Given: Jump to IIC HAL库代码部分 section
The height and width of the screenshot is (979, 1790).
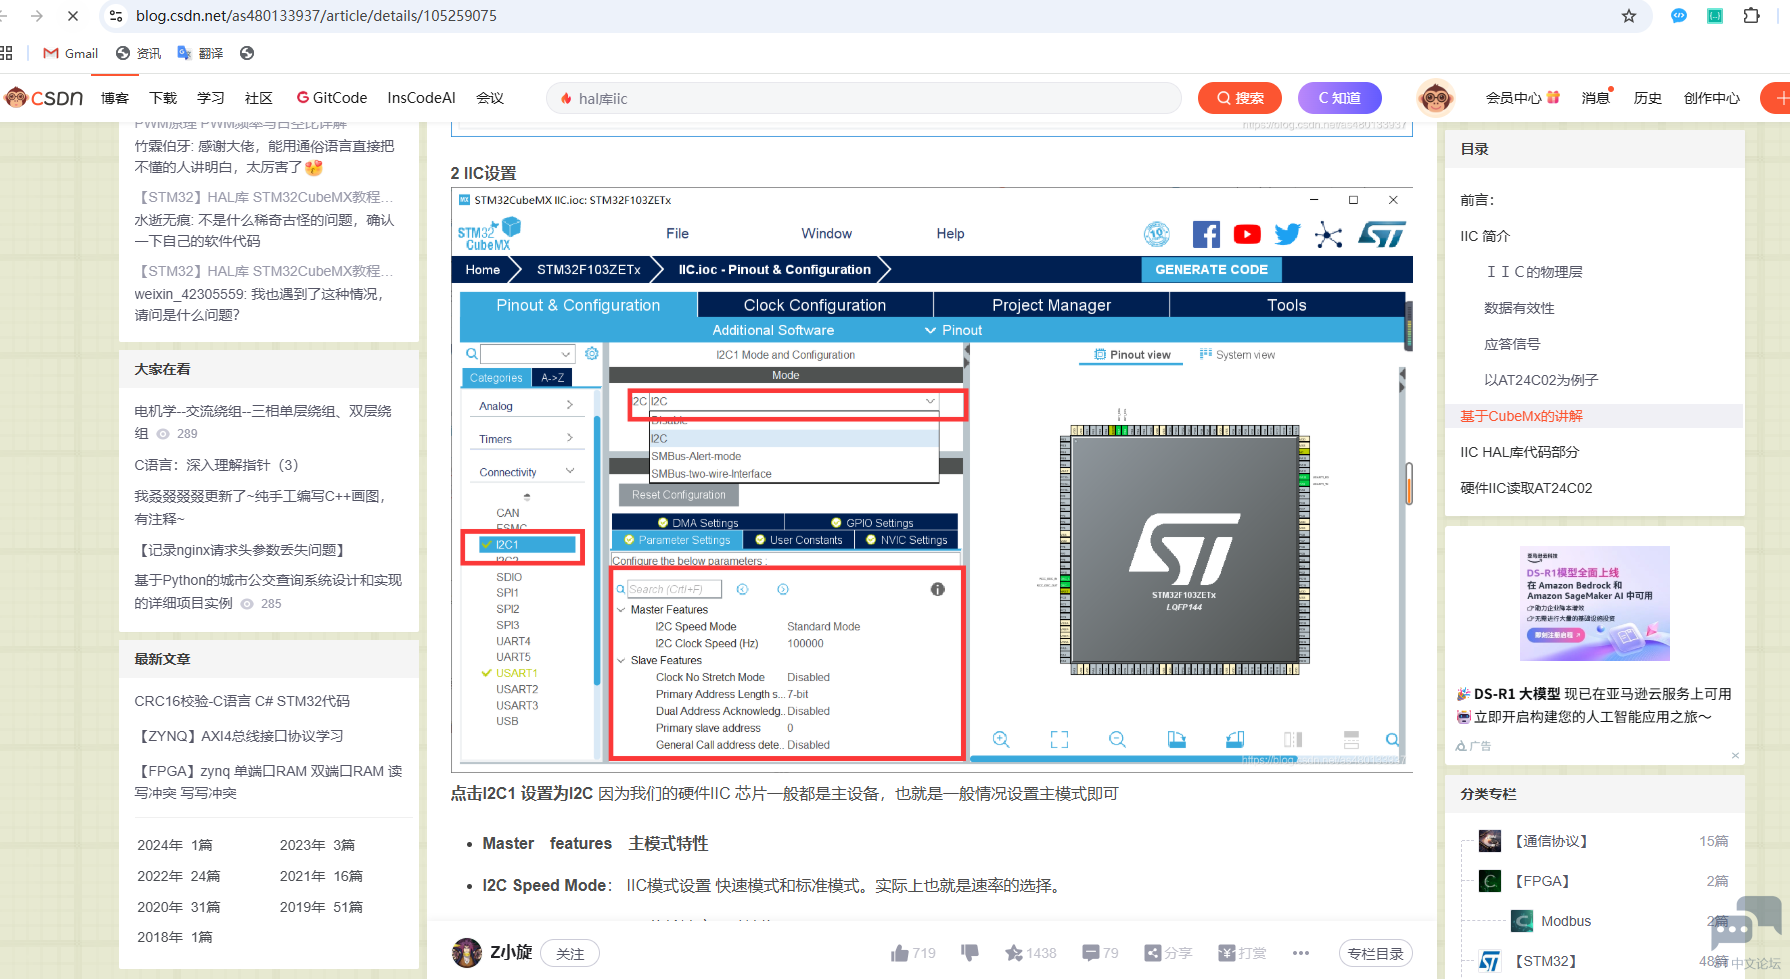Looking at the screenshot, I should (x=1519, y=452).
